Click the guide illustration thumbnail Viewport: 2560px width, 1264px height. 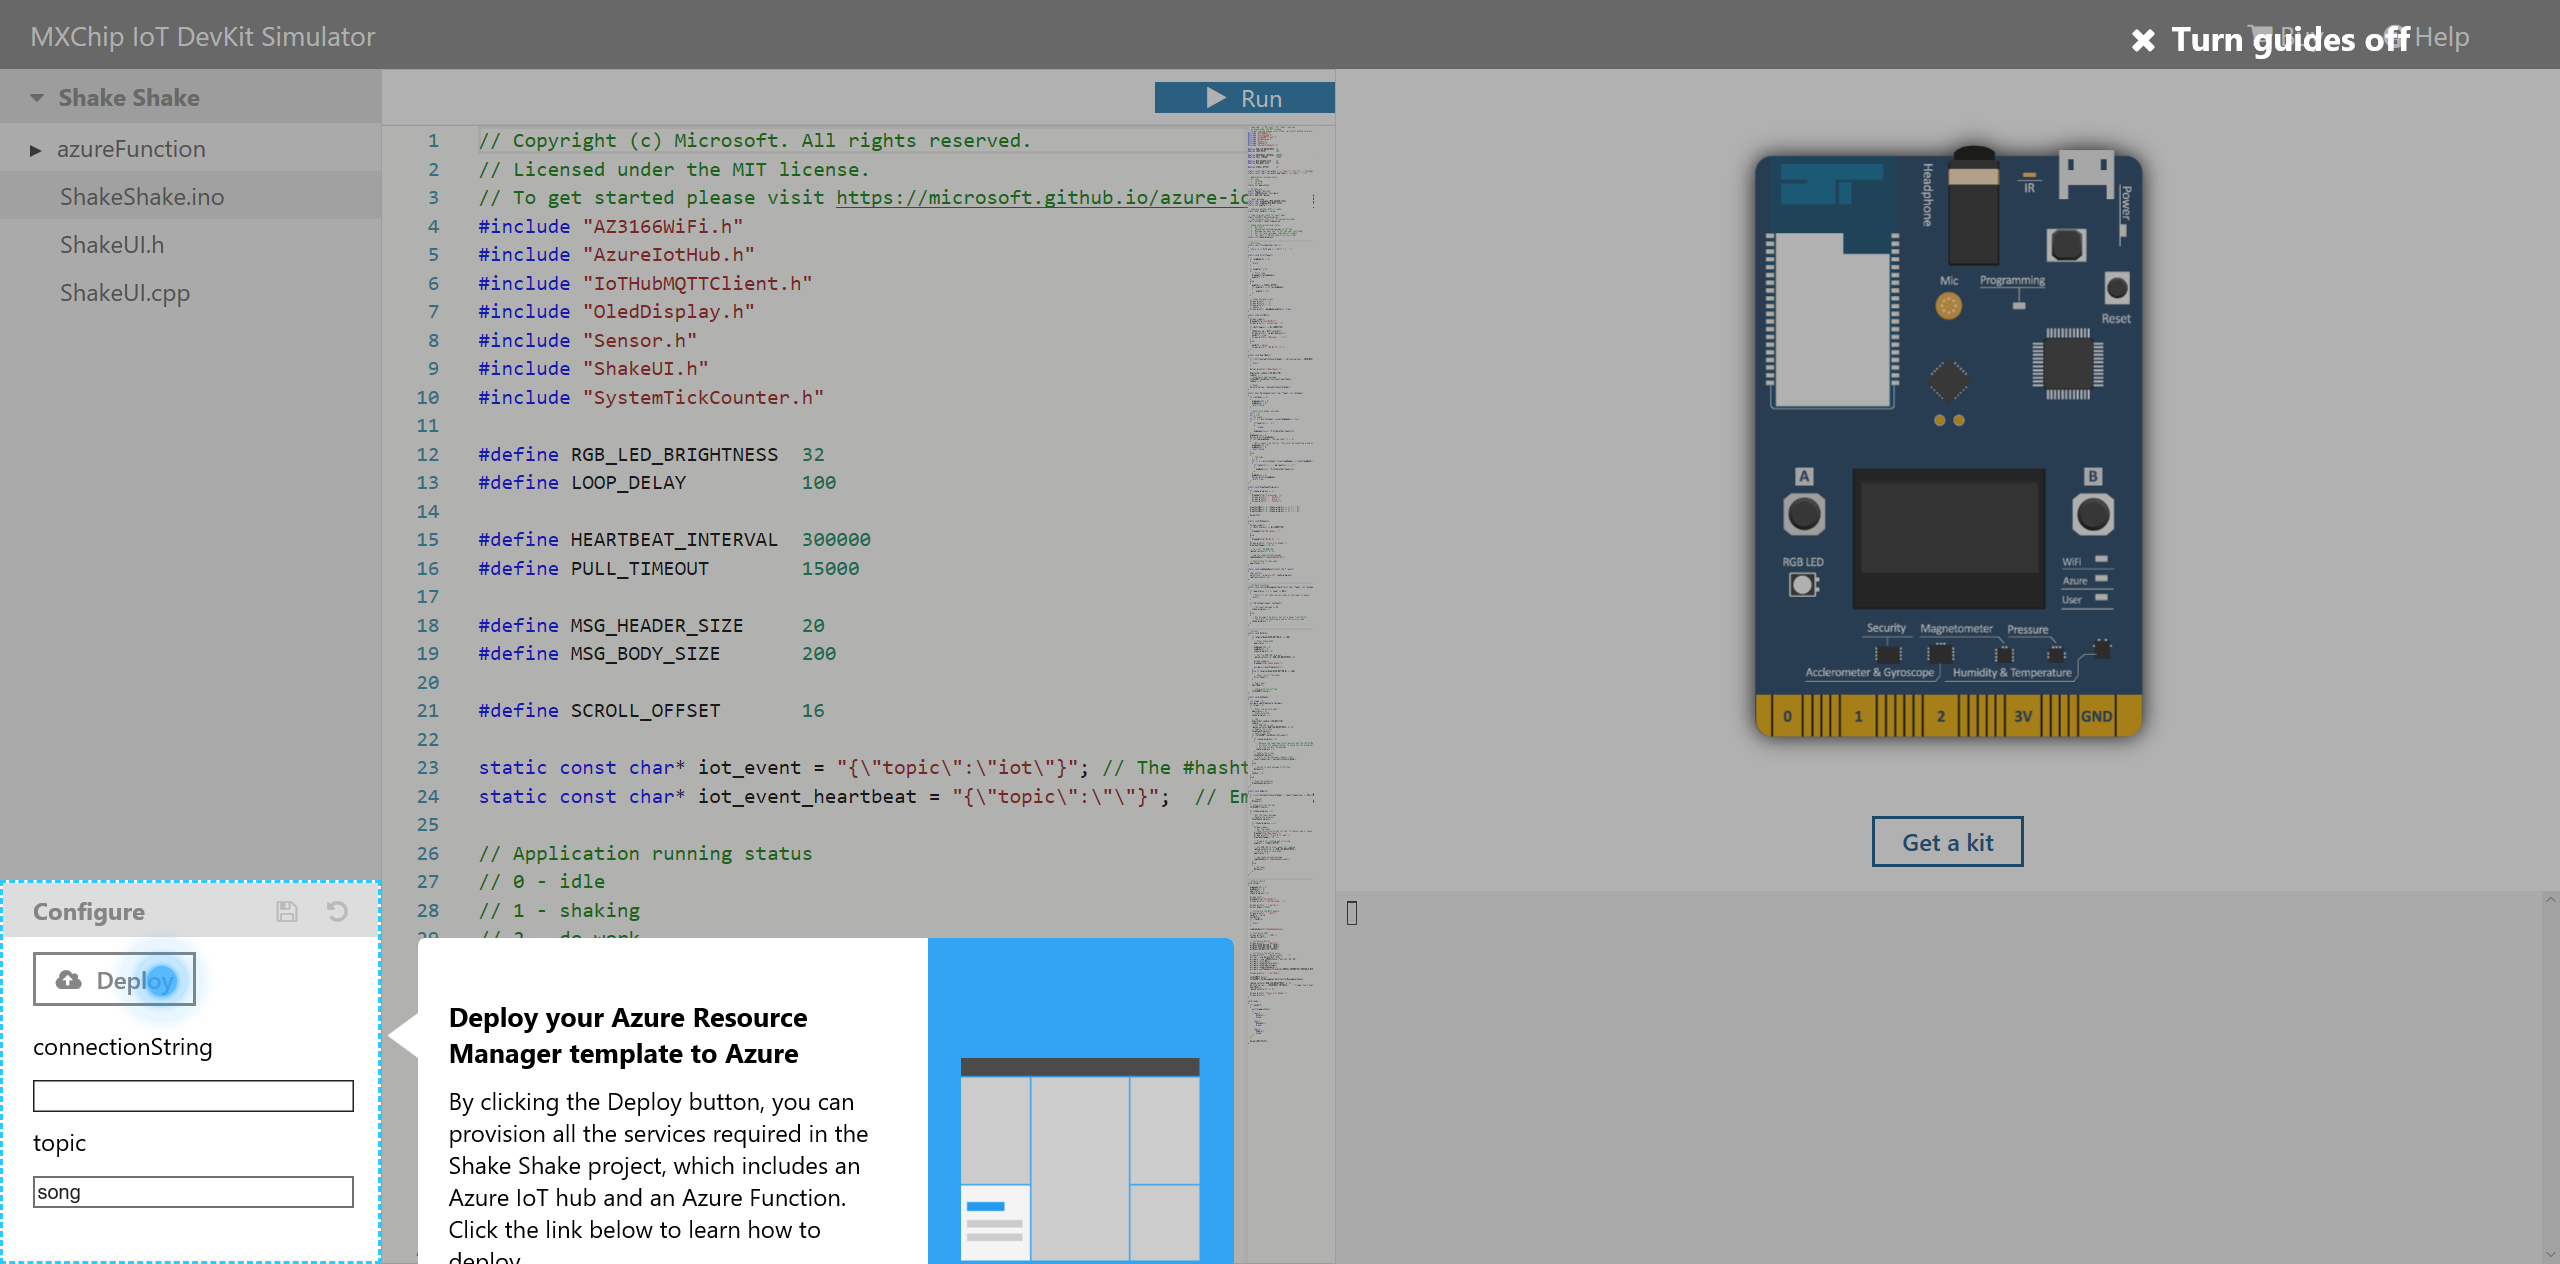[1080, 1158]
